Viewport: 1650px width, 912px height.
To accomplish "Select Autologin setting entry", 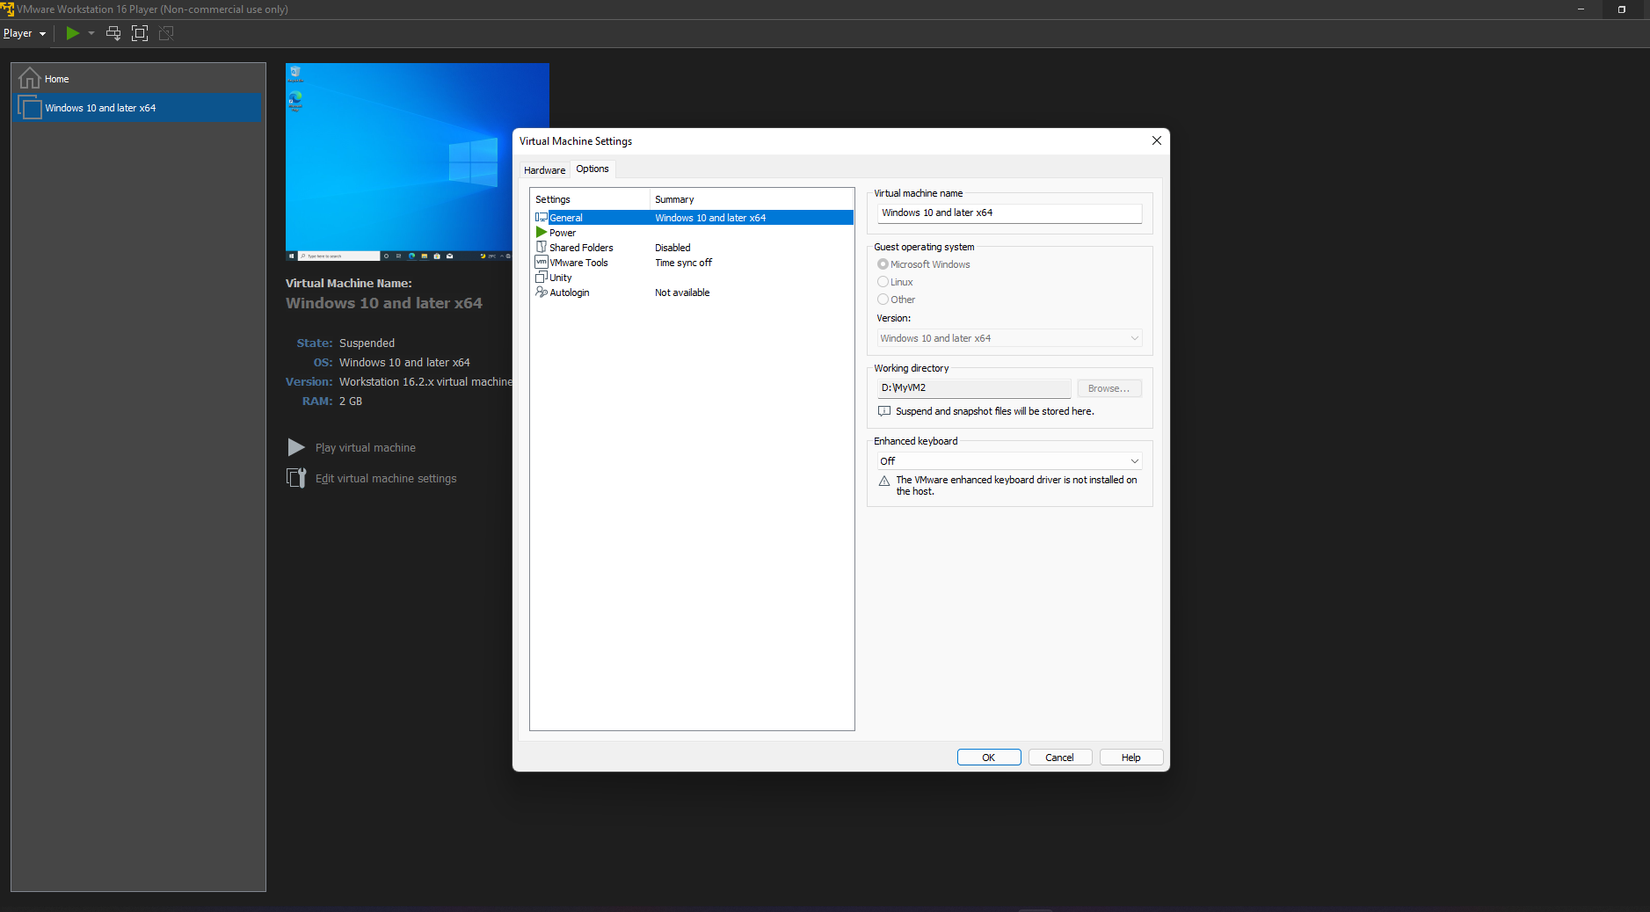I will click(569, 293).
